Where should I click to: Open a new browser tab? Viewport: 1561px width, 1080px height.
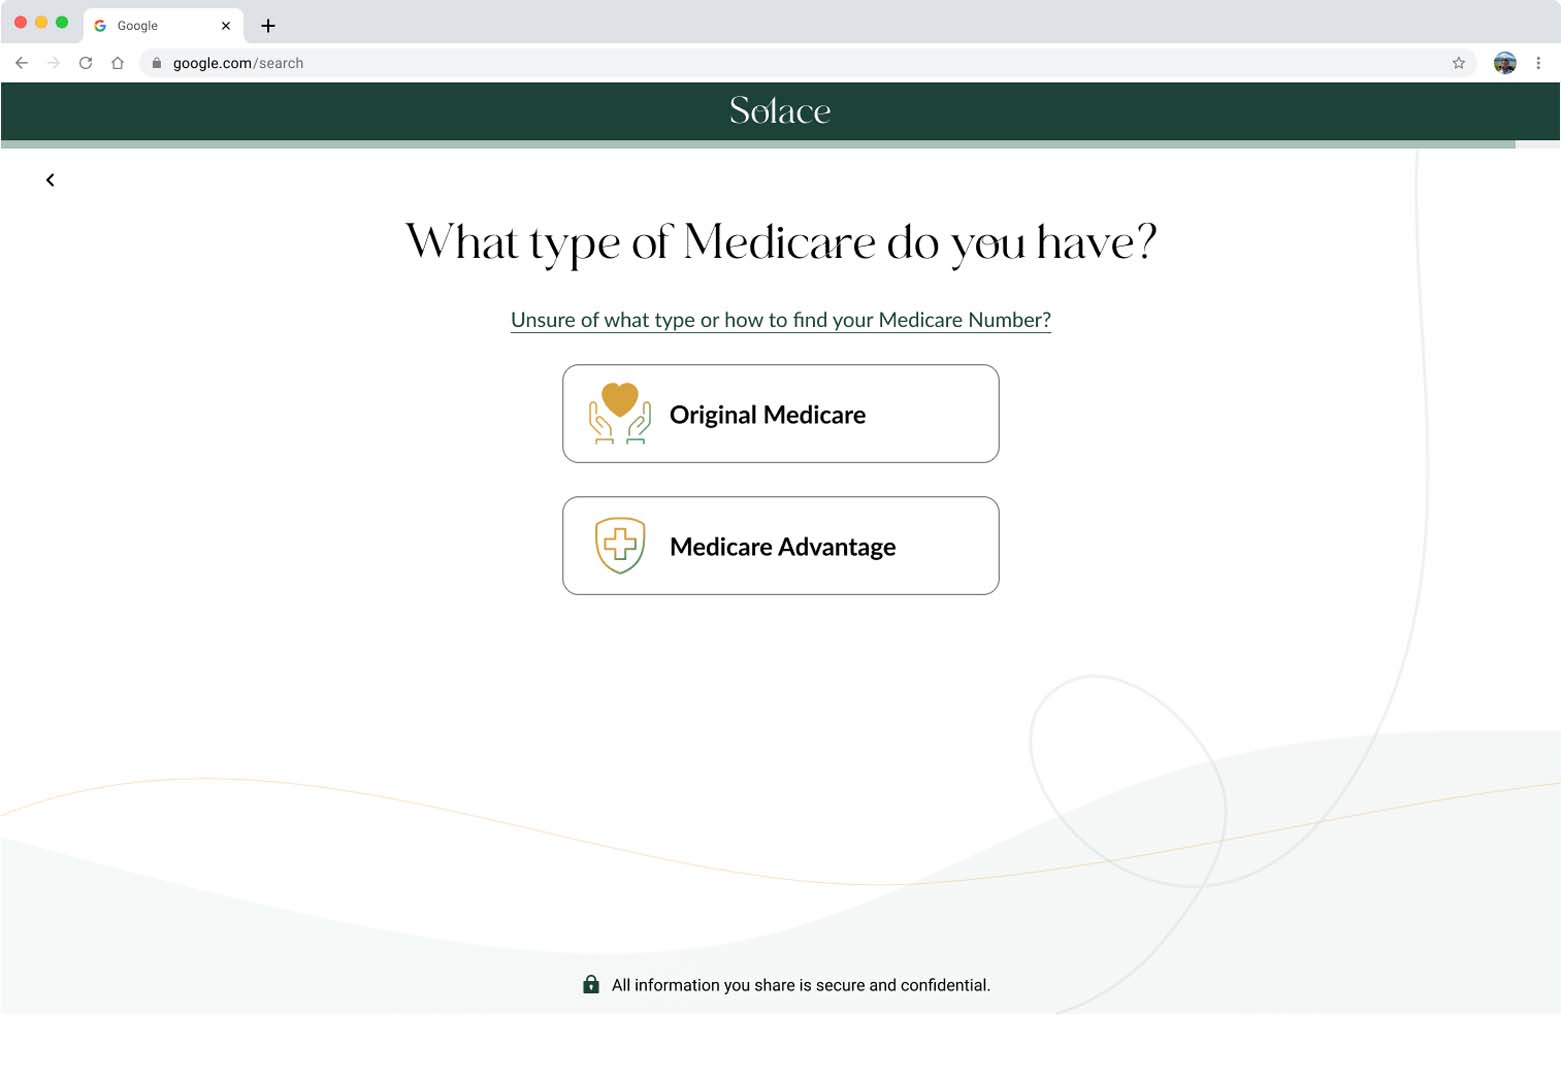pos(268,26)
